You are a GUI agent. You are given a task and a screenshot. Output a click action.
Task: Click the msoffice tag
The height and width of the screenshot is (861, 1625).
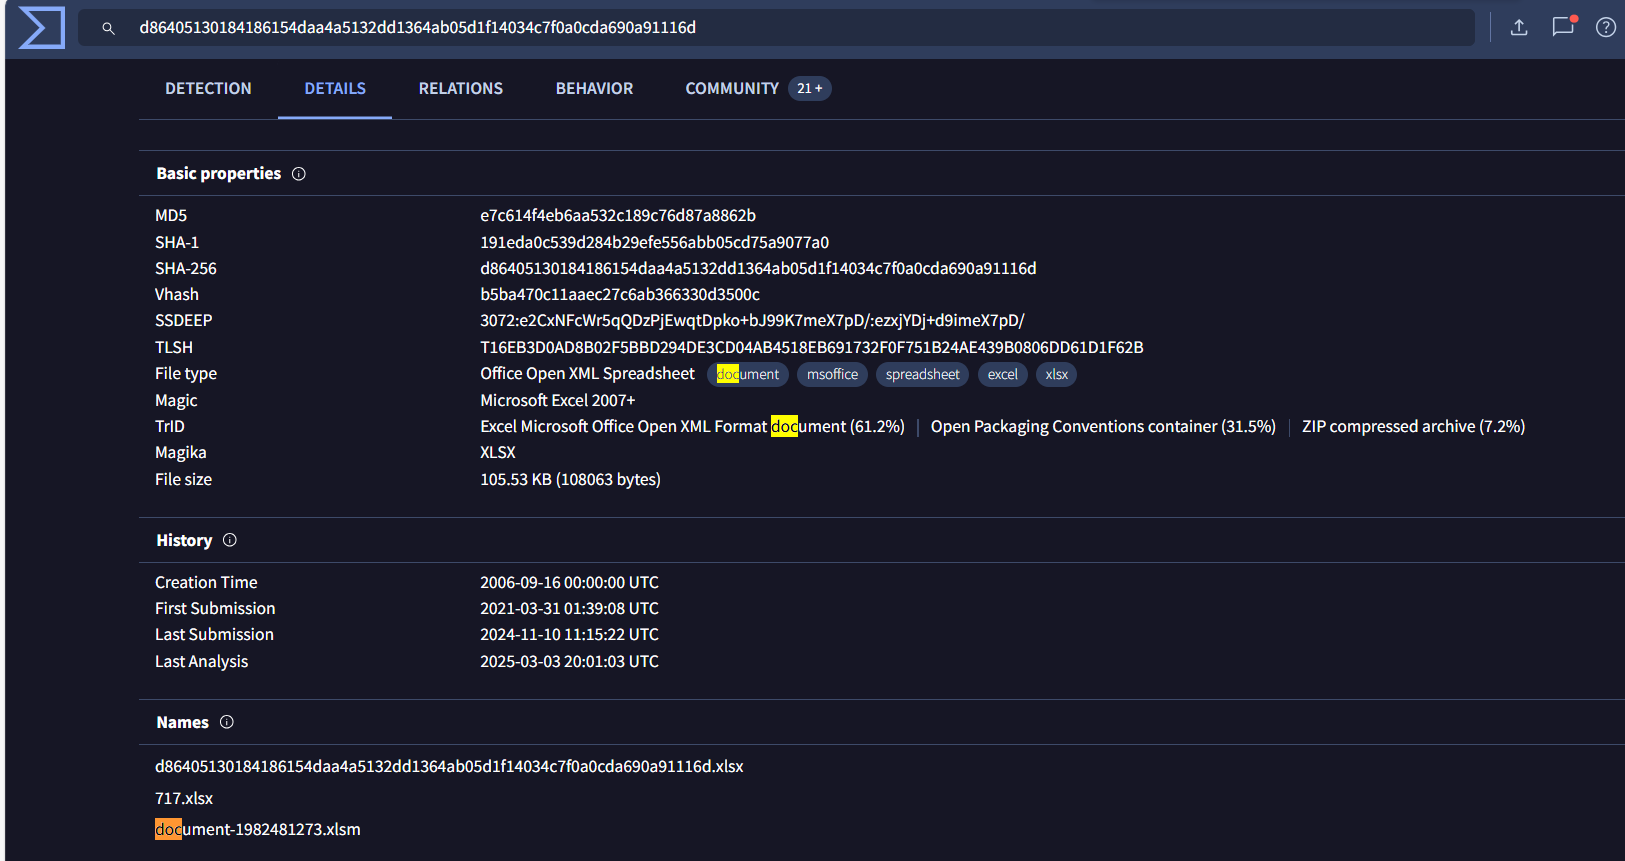pyautogui.click(x=832, y=374)
